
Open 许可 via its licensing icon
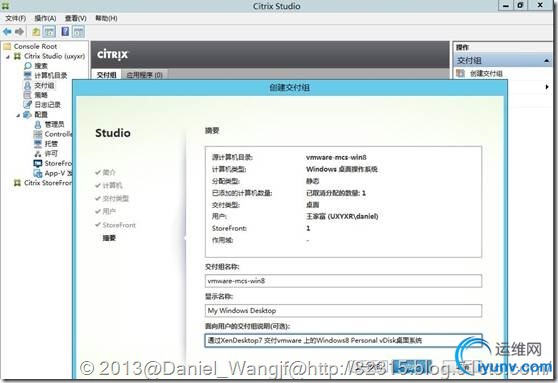[x=38, y=154]
